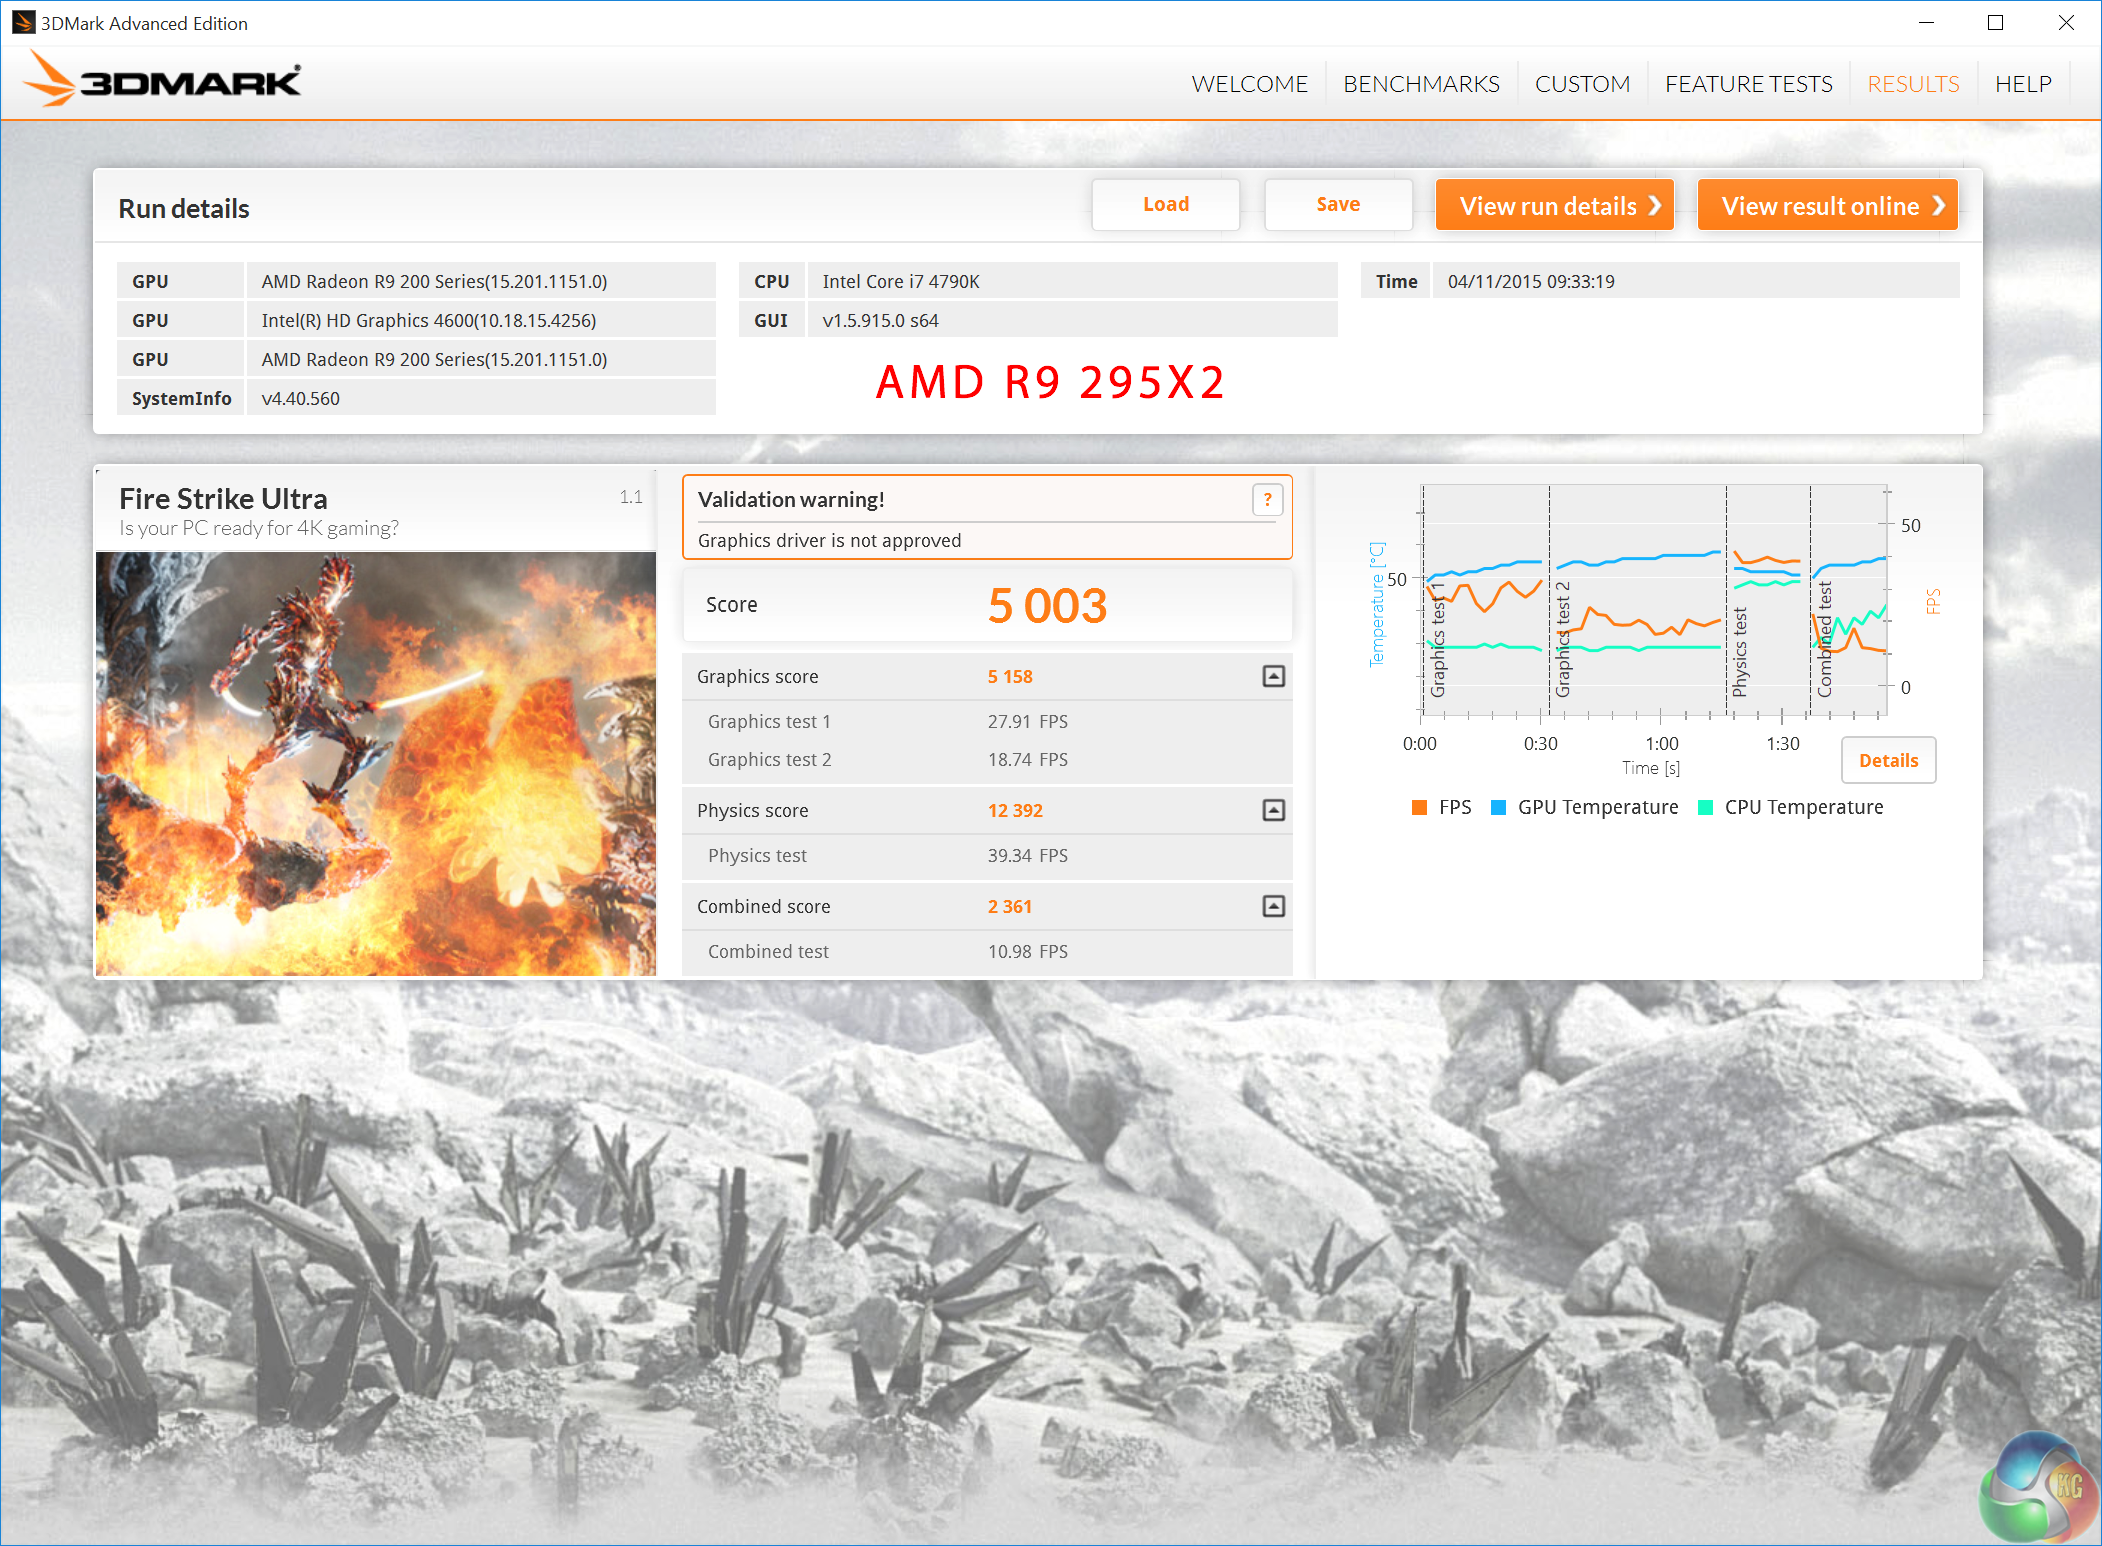Open the Help tab
2102x1546 pixels.
click(2022, 84)
